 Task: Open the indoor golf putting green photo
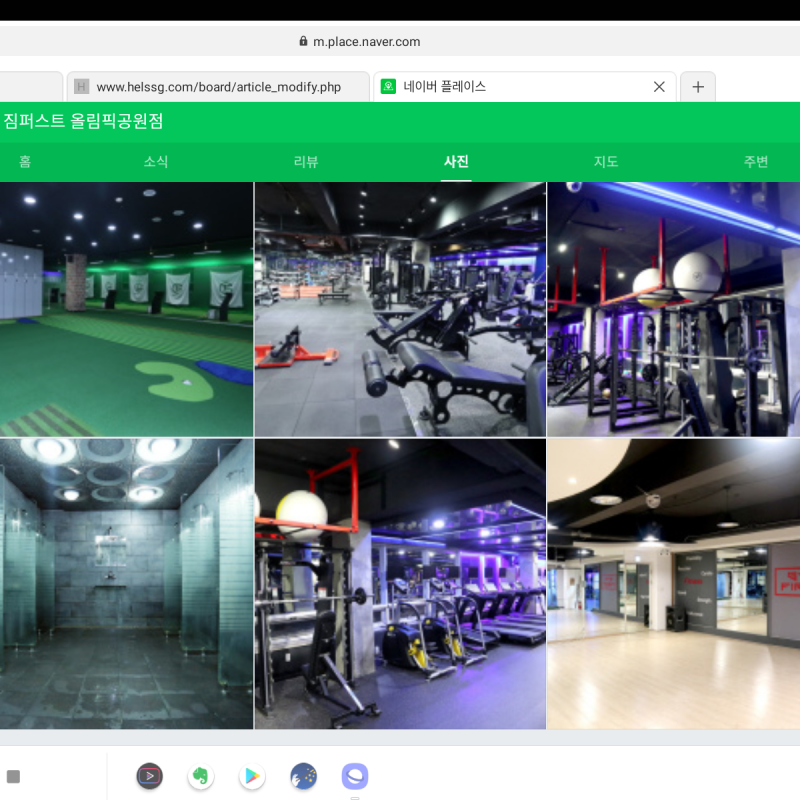(x=127, y=309)
